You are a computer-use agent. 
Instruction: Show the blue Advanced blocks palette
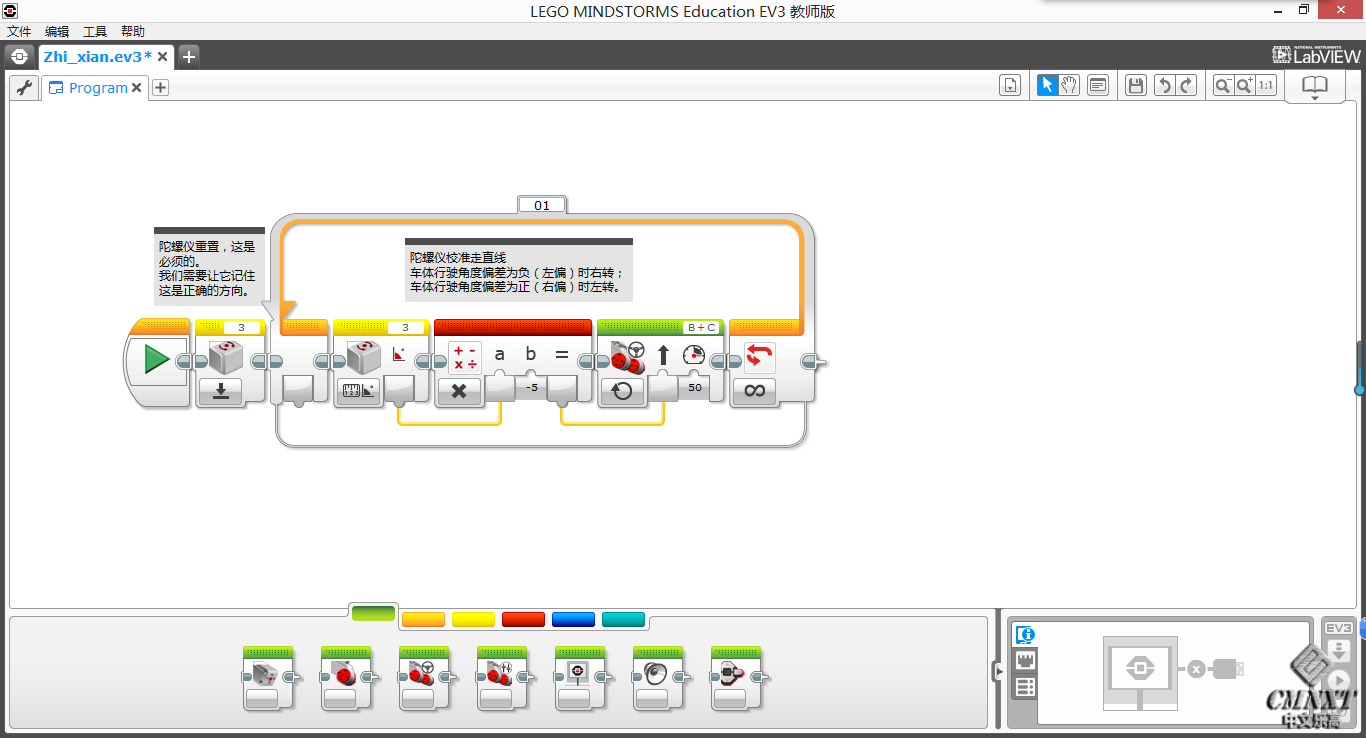click(x=573, y=619)
